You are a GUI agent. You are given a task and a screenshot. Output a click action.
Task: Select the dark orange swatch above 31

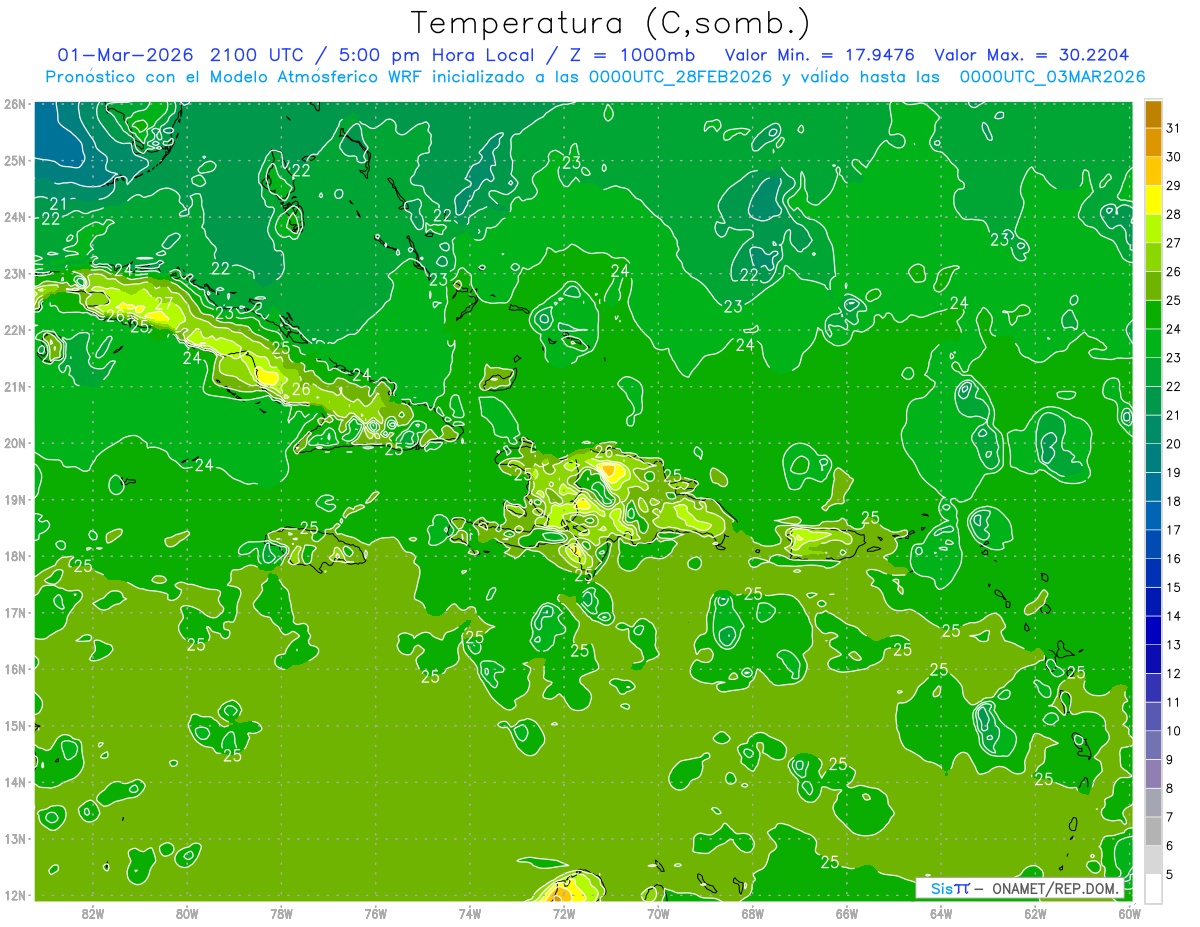point(1153,114)
